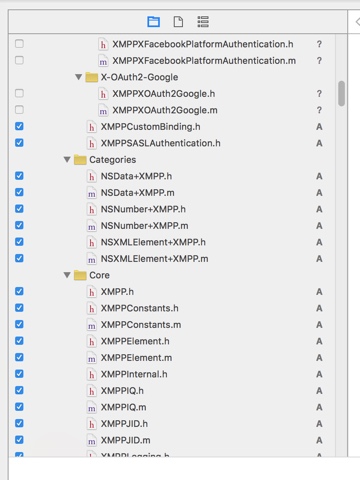Uncheck the XMPPSASLAuthentication.h checkbox

pos(19,143)
